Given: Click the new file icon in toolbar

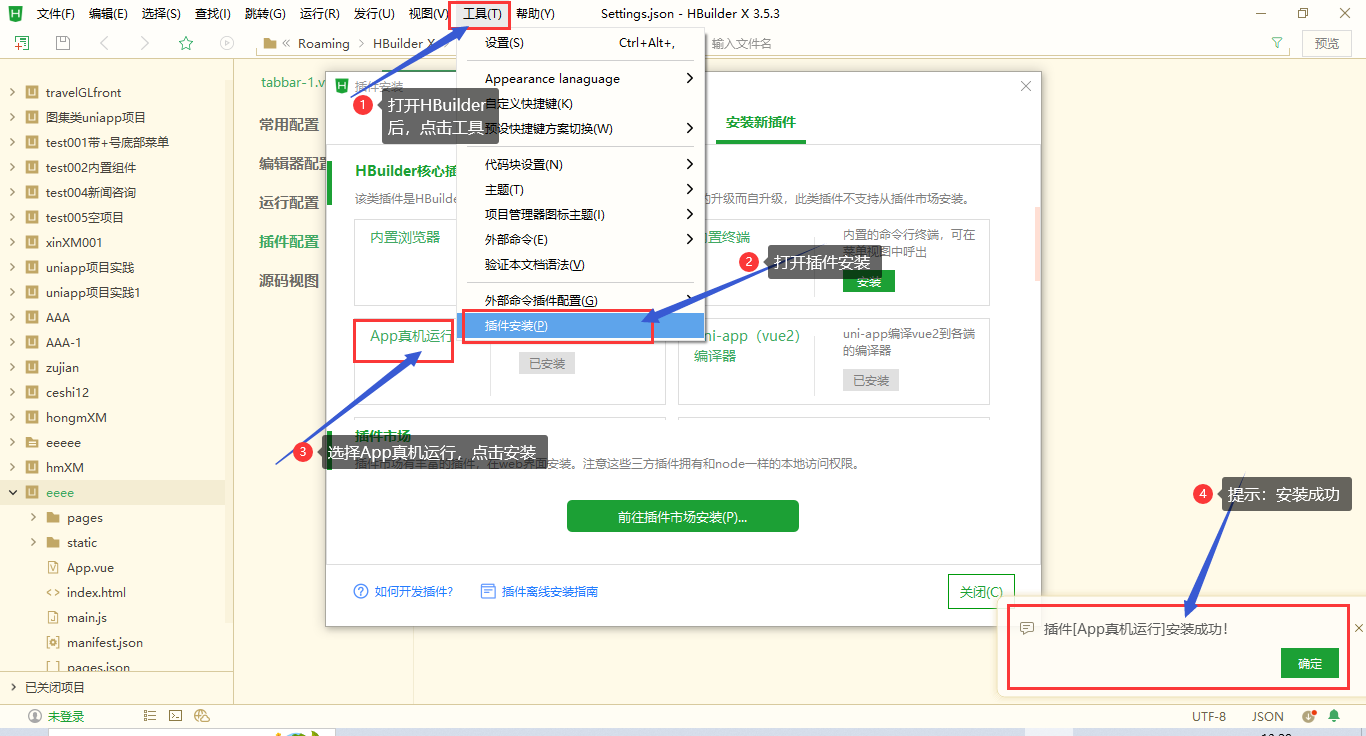Looking at the screenshot, I should tap(22, 43).
